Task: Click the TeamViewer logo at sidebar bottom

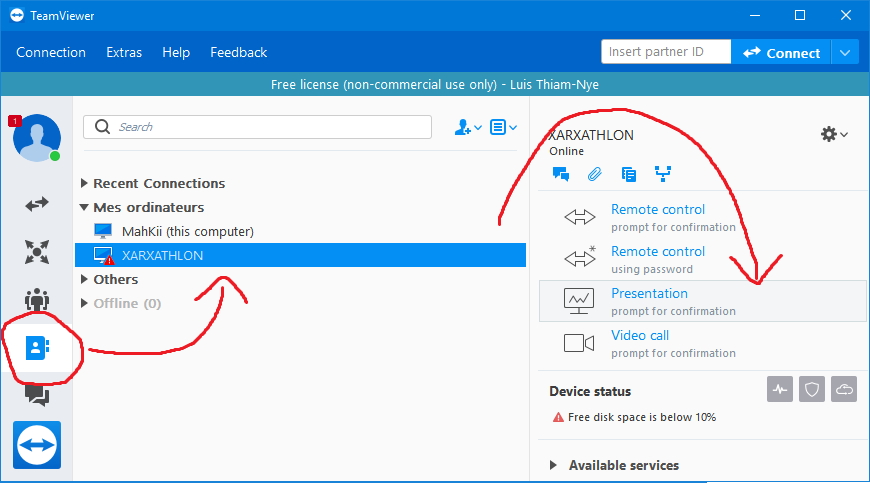Action: [x=37, y=445]
